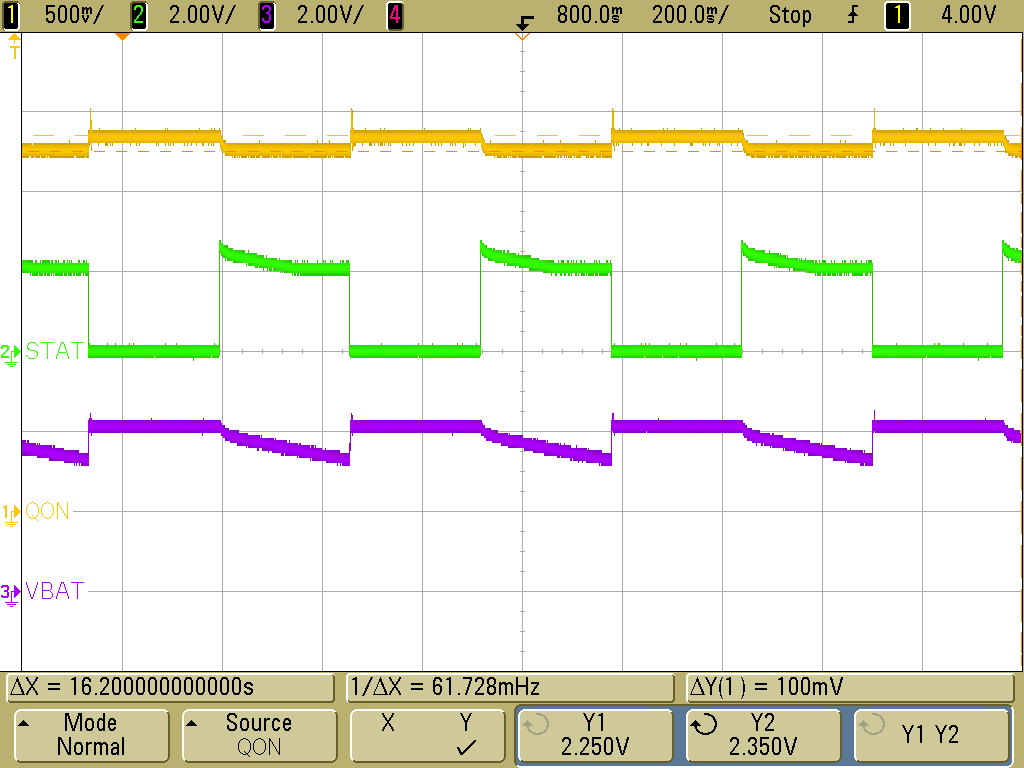The width and height of the screenshot is (1024, 768).
Task: Select the X Y cursor axis softkey
Action: [x=427, y=735]
